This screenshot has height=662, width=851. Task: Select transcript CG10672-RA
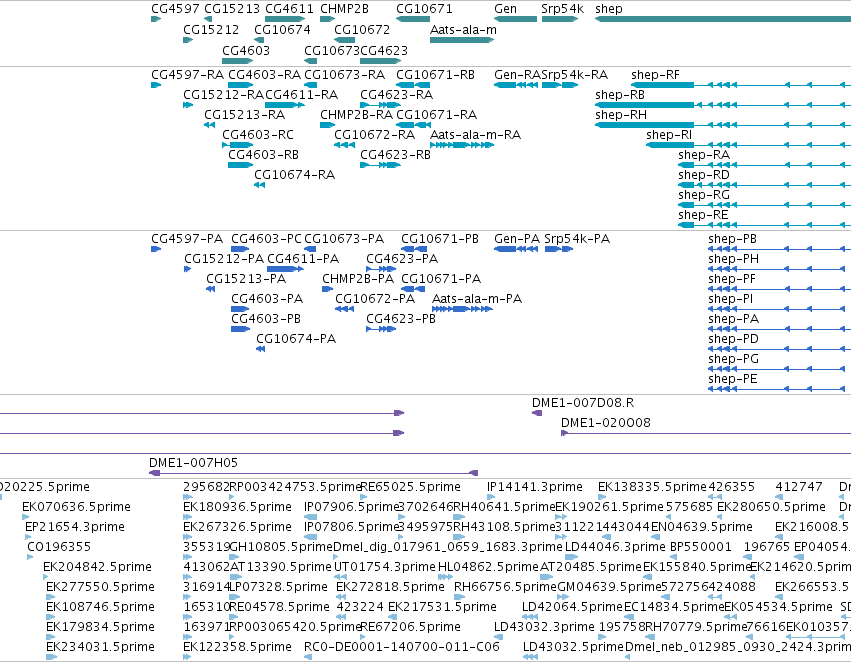(374, 135)
